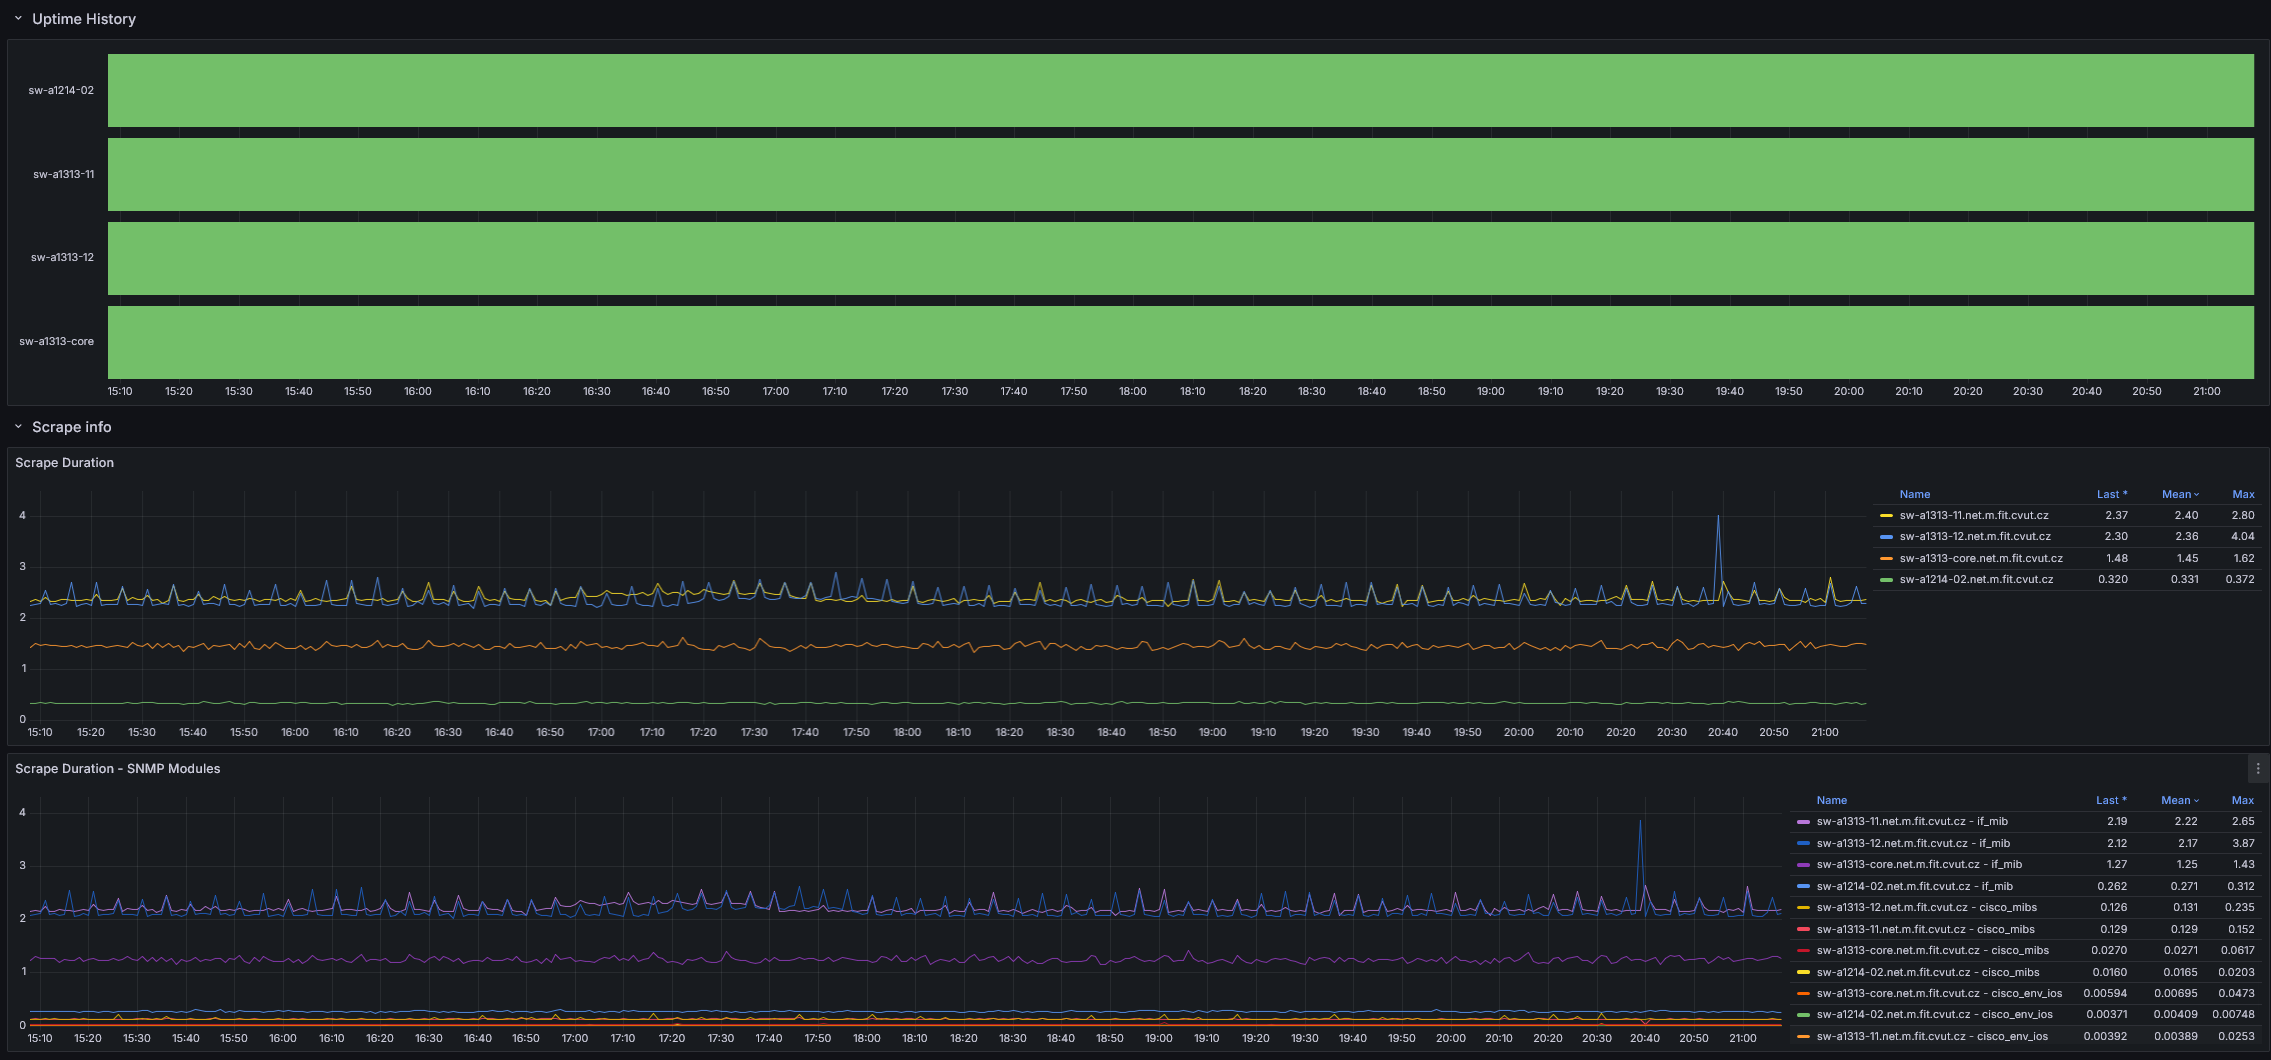Open the SNMP Modules panel three-dot menu
The image size is (2271, 1060).
[x=2257, y=769]
